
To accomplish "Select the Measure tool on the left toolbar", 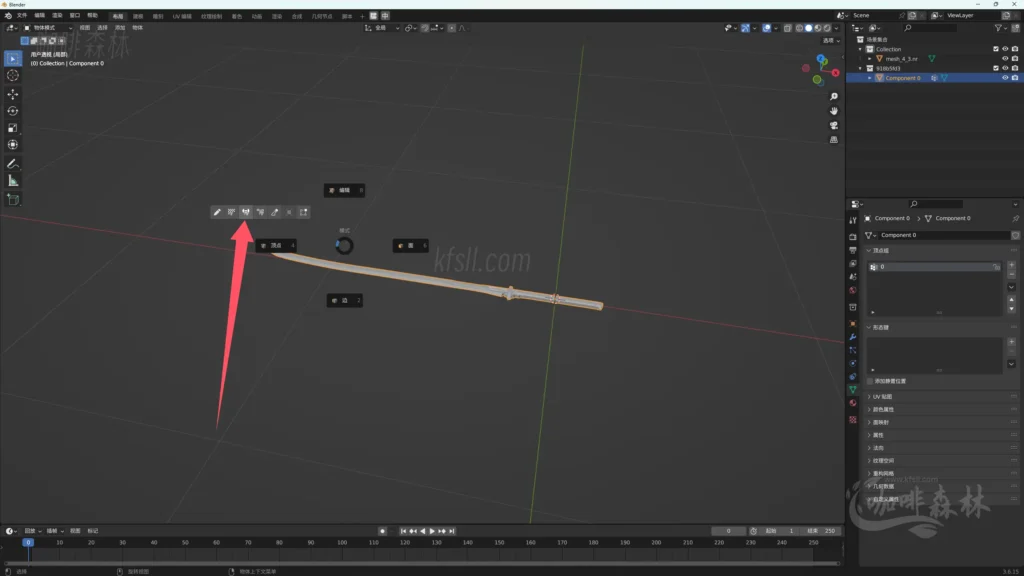I will [12, 180].
